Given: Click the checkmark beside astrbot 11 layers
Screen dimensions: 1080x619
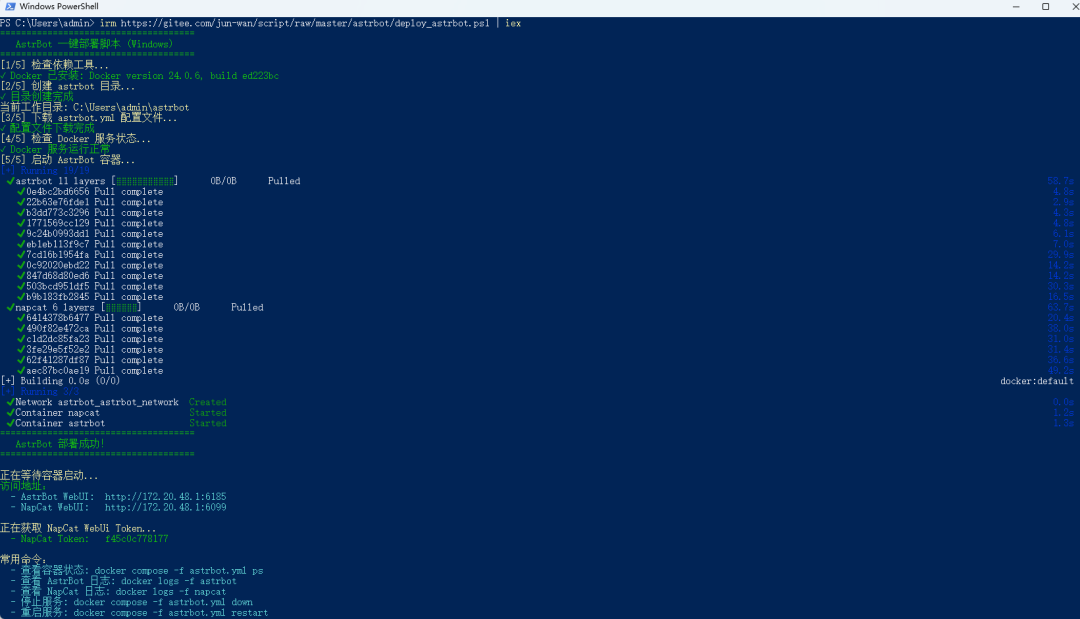Looking at the screenshot, I should click(10, 181).
